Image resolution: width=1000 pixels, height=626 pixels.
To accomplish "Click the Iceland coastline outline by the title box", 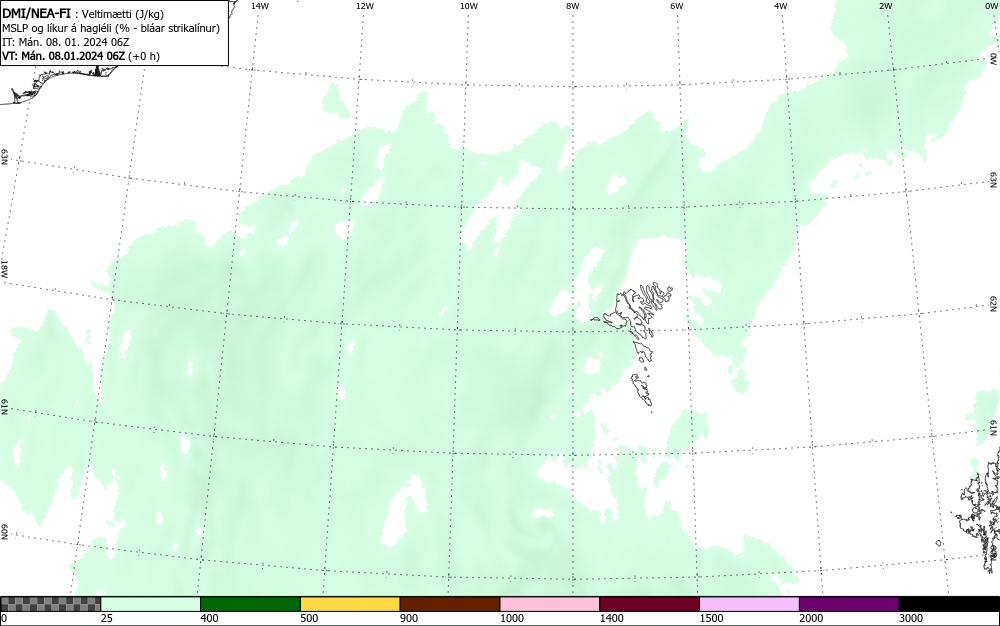I will 57,83.
